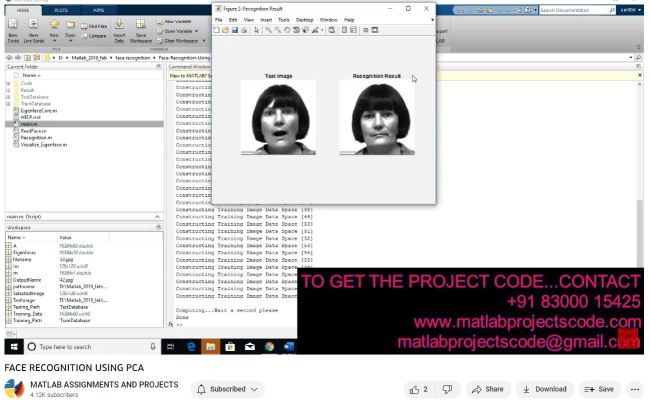650x400 pixels.
Task: Click the YouTube Subscribed button
Action: coord(228,389)
